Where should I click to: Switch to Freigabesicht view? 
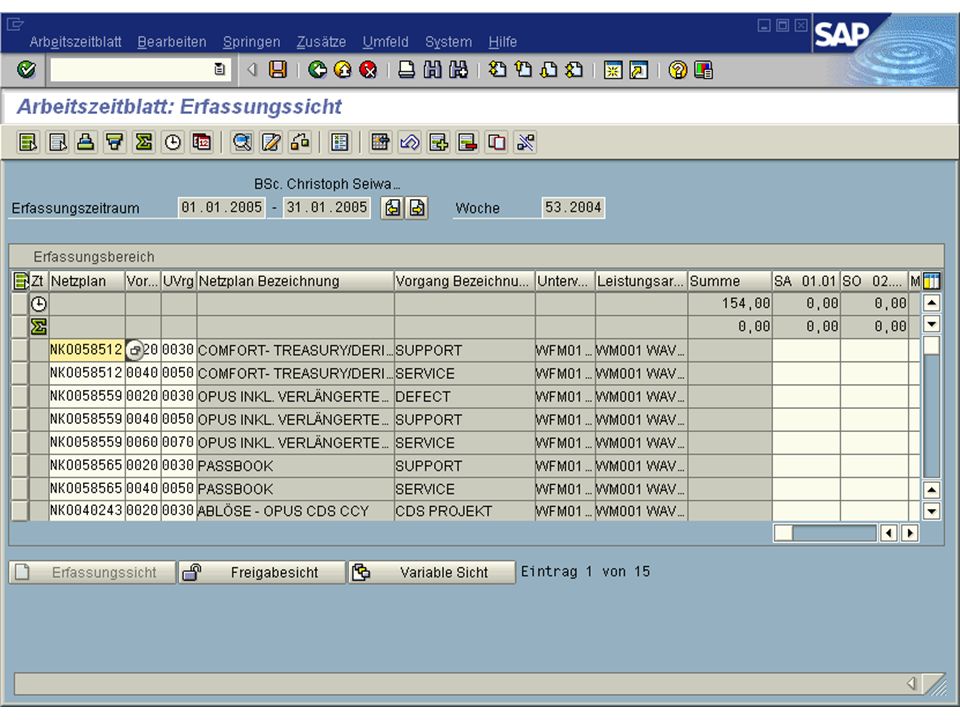262,572
